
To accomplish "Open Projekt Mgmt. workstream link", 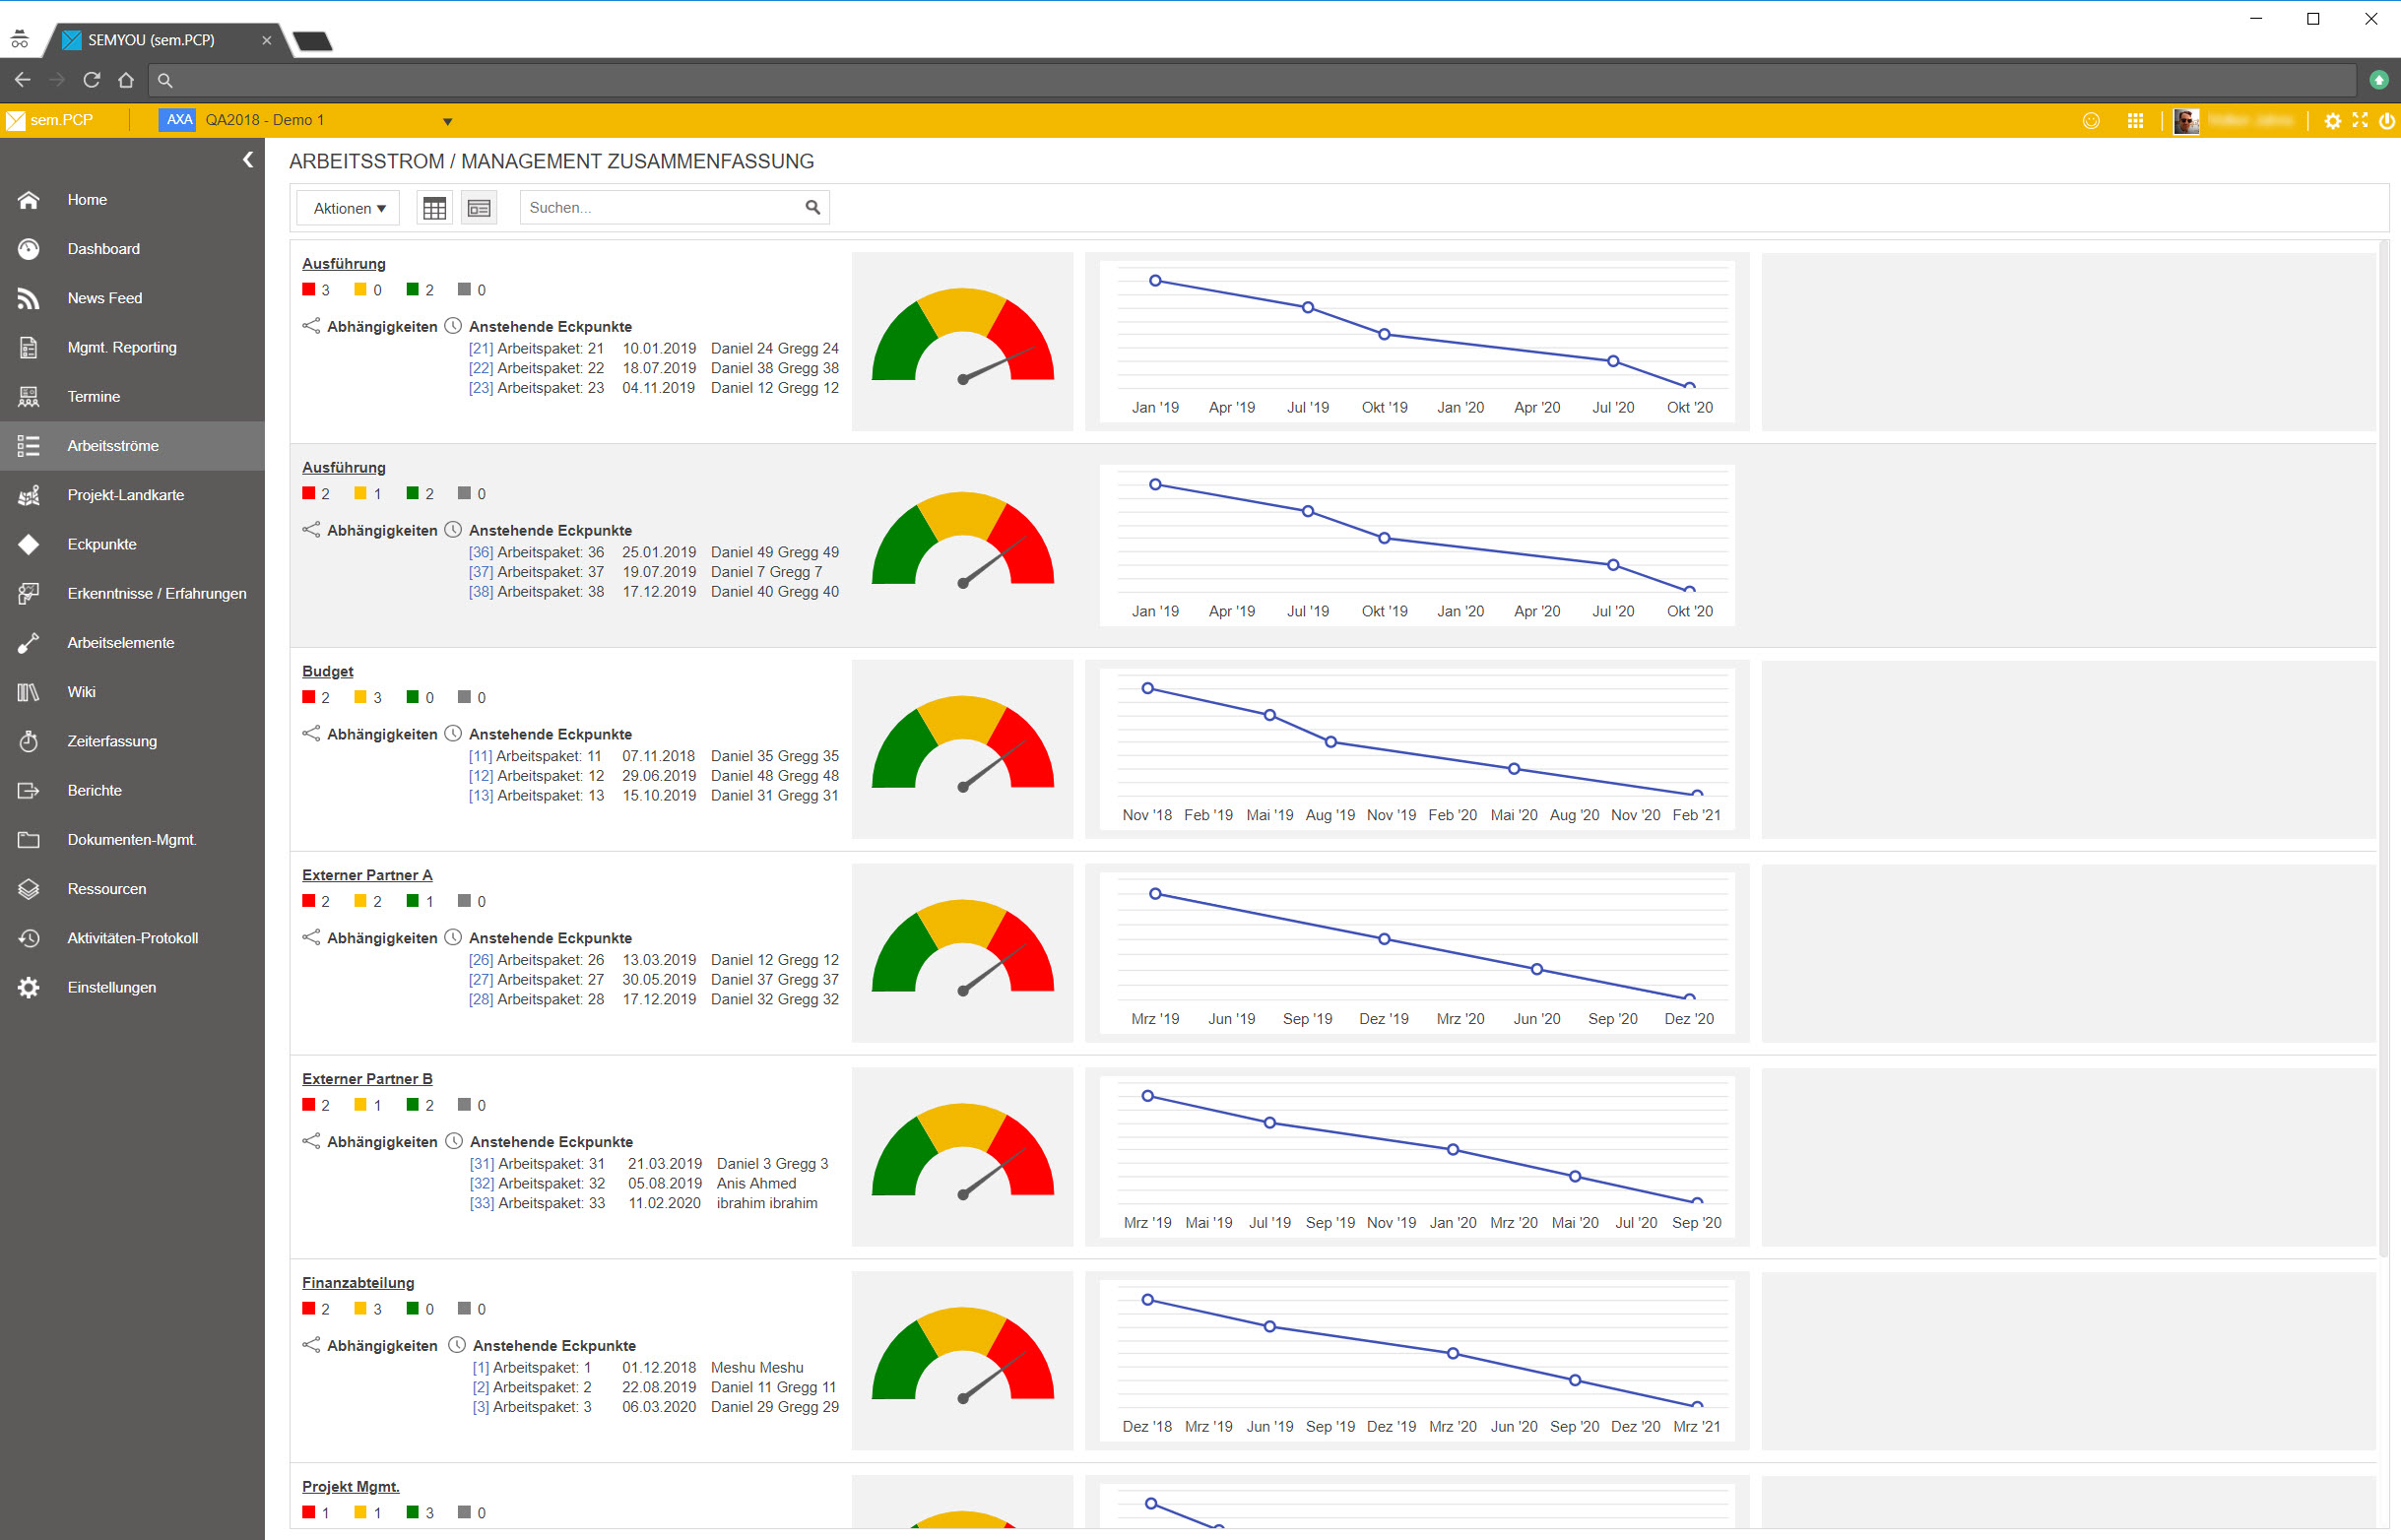I will click(x=350, y=1487).
